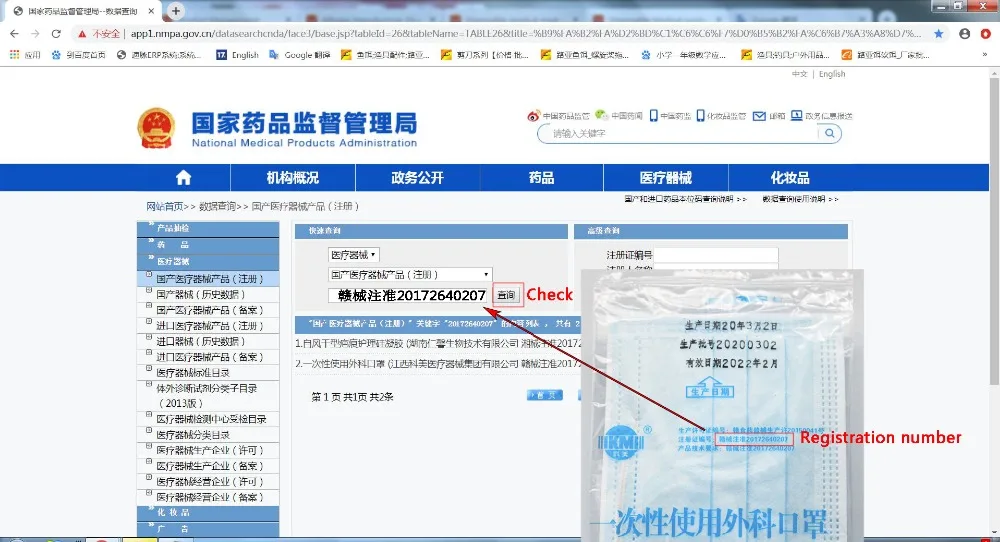Image resolution: width=1000 pixels, height=542 pixels.
Task: Open 国产和进口药品本位码查询说明 link
Action: pyautogui.click(x=685, y=199)
